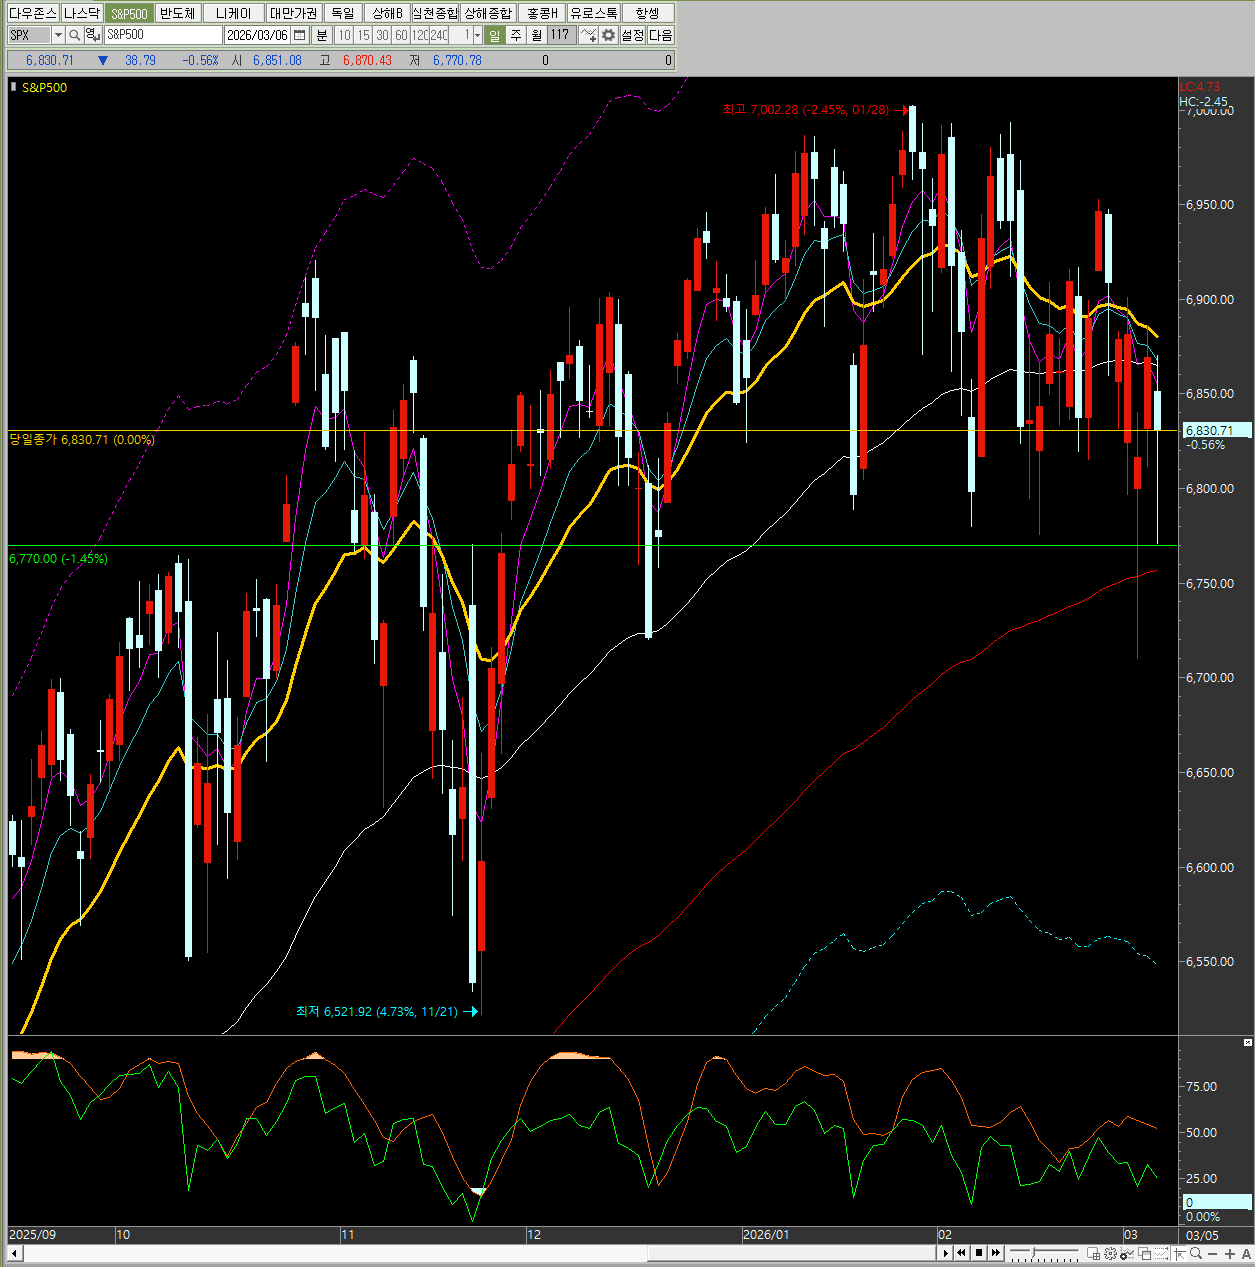Click the A text tool icon
Image resolution: width=1255 pixels, height=1267 pixels.
(x=1246, y=1254)
